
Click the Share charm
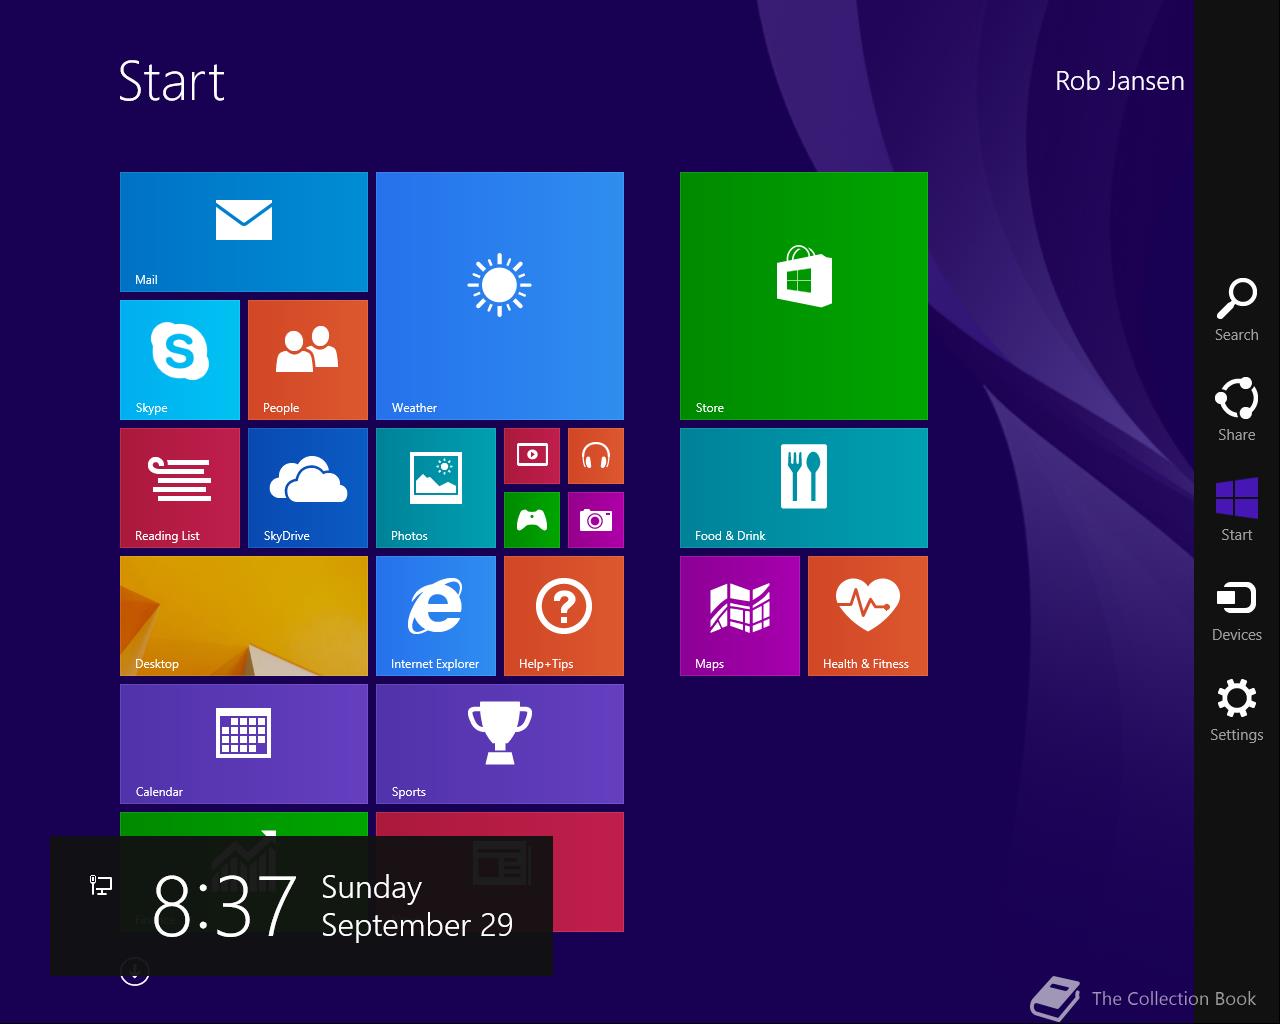1237,410
